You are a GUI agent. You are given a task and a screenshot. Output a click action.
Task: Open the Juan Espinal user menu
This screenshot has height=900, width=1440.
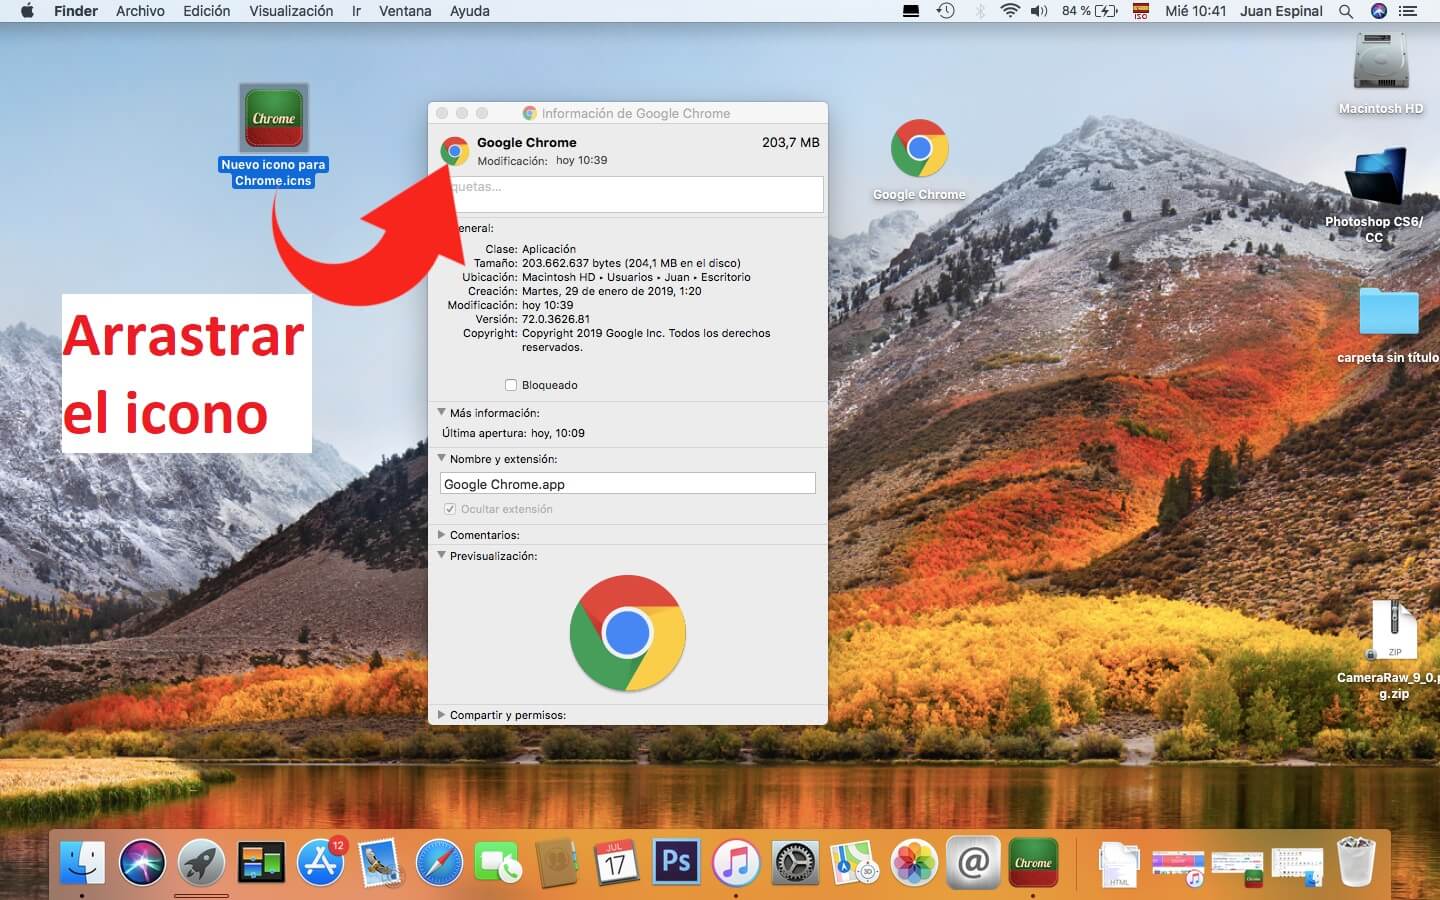pos(1281,11)
